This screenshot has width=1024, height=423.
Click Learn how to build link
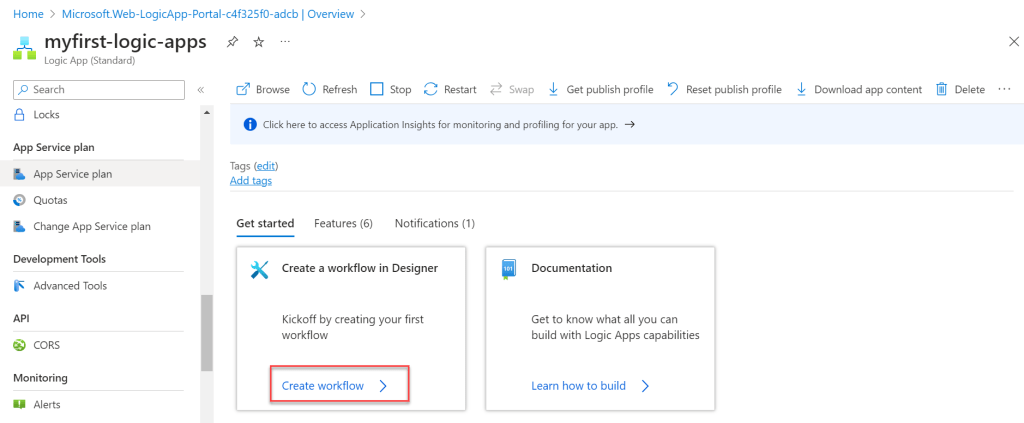click(579, 386)
